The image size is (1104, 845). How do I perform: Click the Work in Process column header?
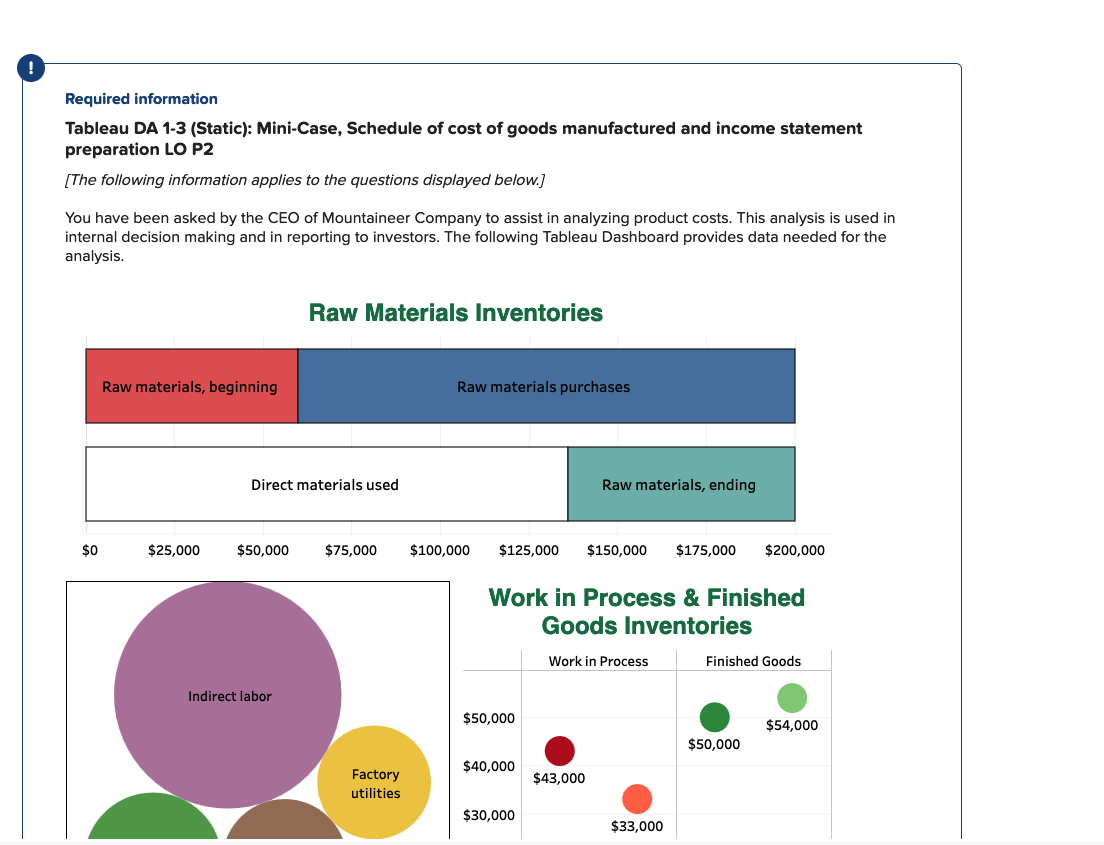pos(598,661)
